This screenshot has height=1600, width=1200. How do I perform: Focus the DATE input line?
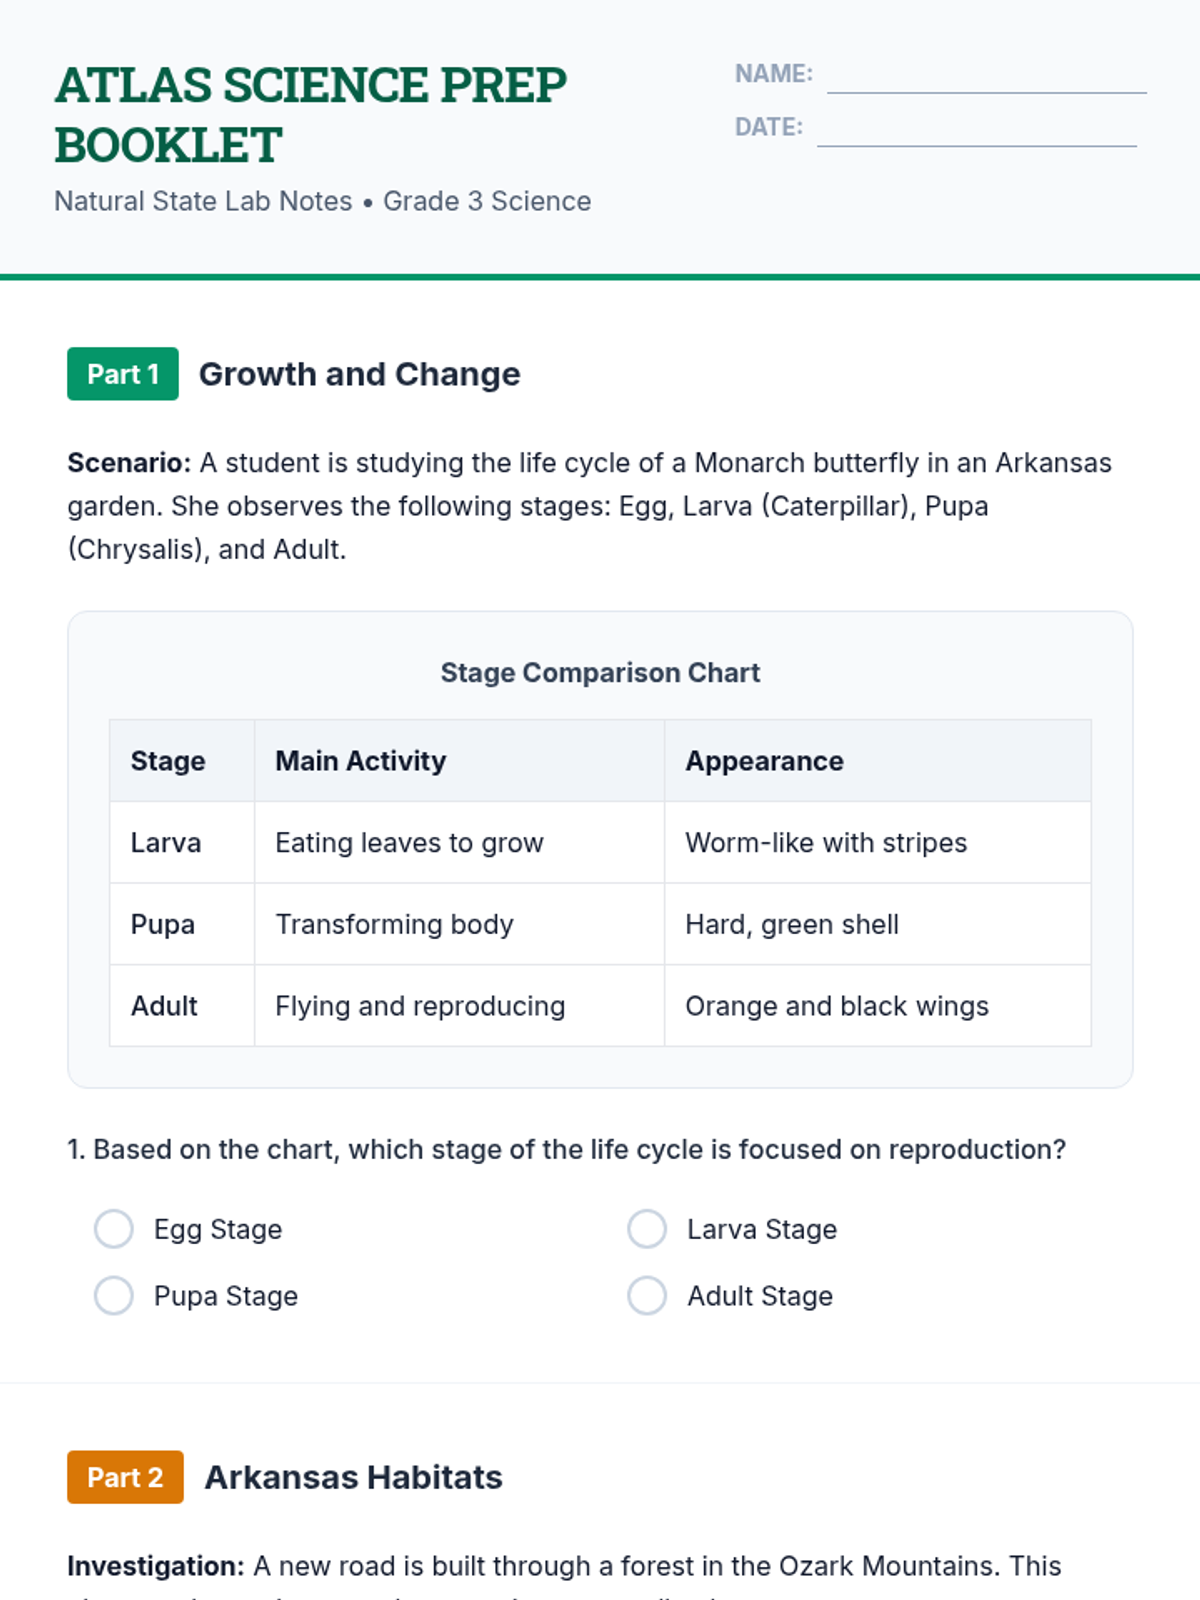click(x=976, y=131)
